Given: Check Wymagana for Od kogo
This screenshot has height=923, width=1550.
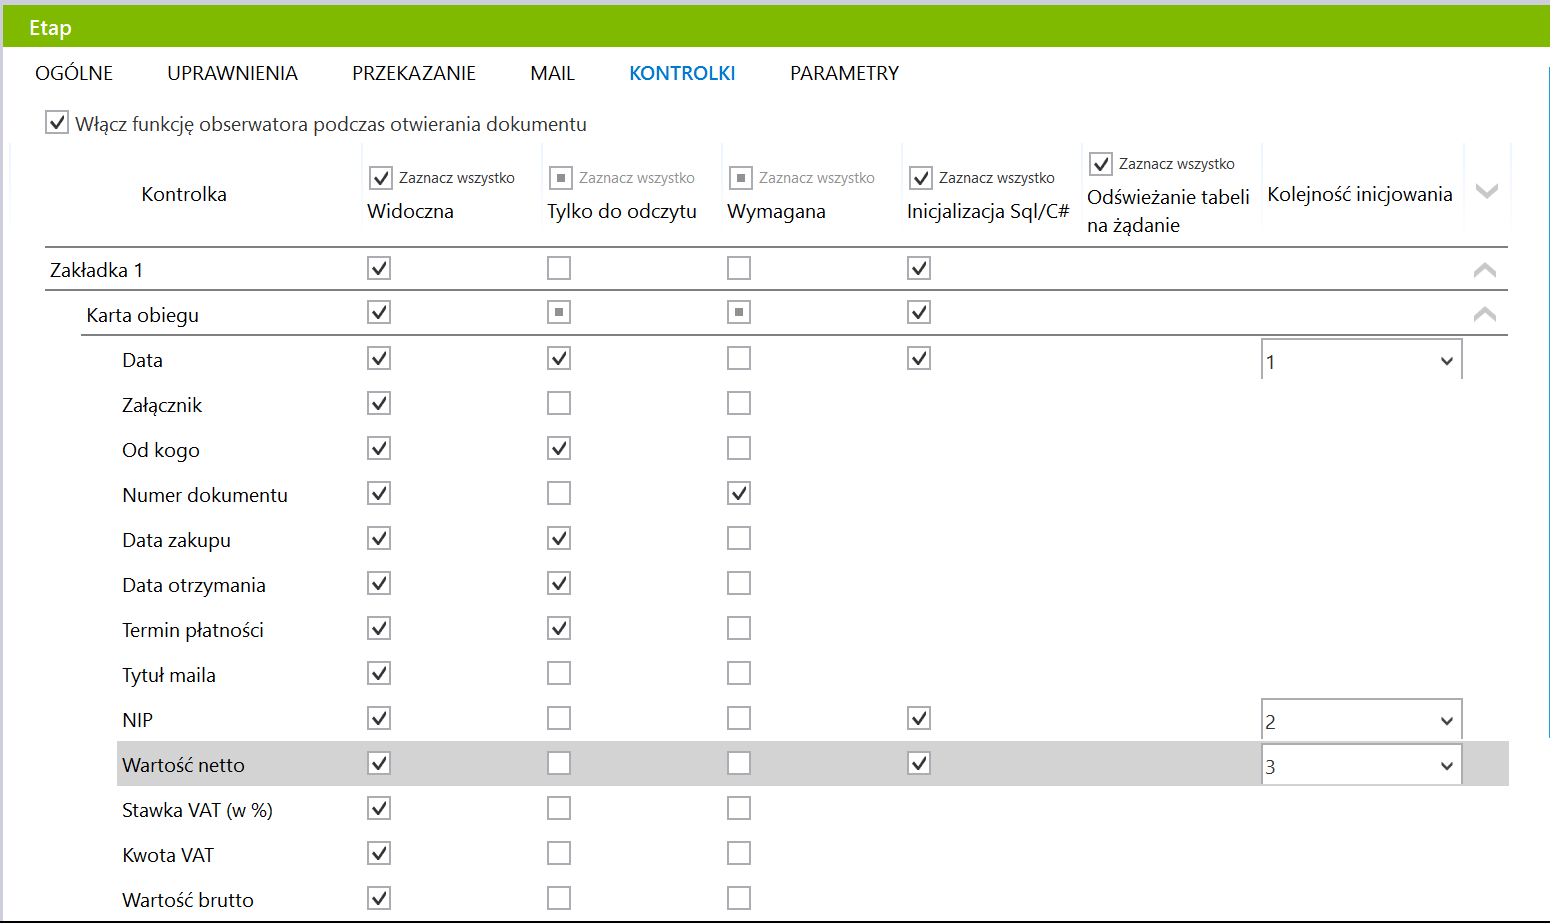Looking at the screenshot, I should (x=739, y=448).
